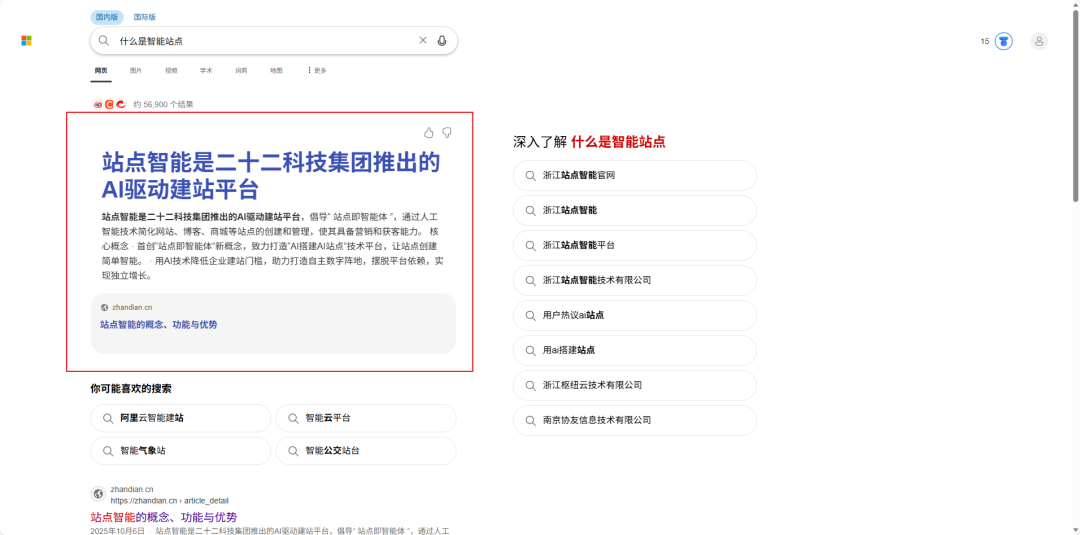Search for 浙江枢纽云技术有限公司

coord(634,385)
